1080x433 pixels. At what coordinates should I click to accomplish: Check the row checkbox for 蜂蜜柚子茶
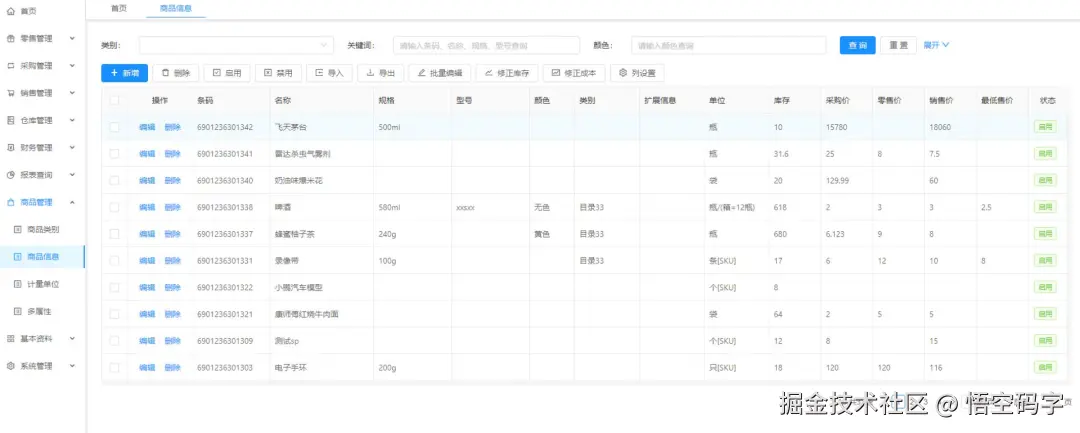point(114,234)
